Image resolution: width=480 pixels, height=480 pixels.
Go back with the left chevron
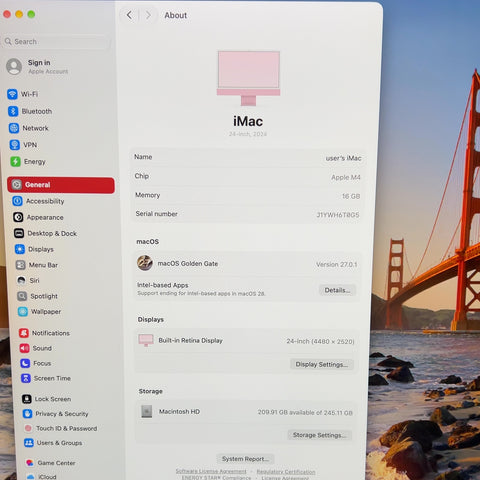pyautogui.click(x=129, y=15)
